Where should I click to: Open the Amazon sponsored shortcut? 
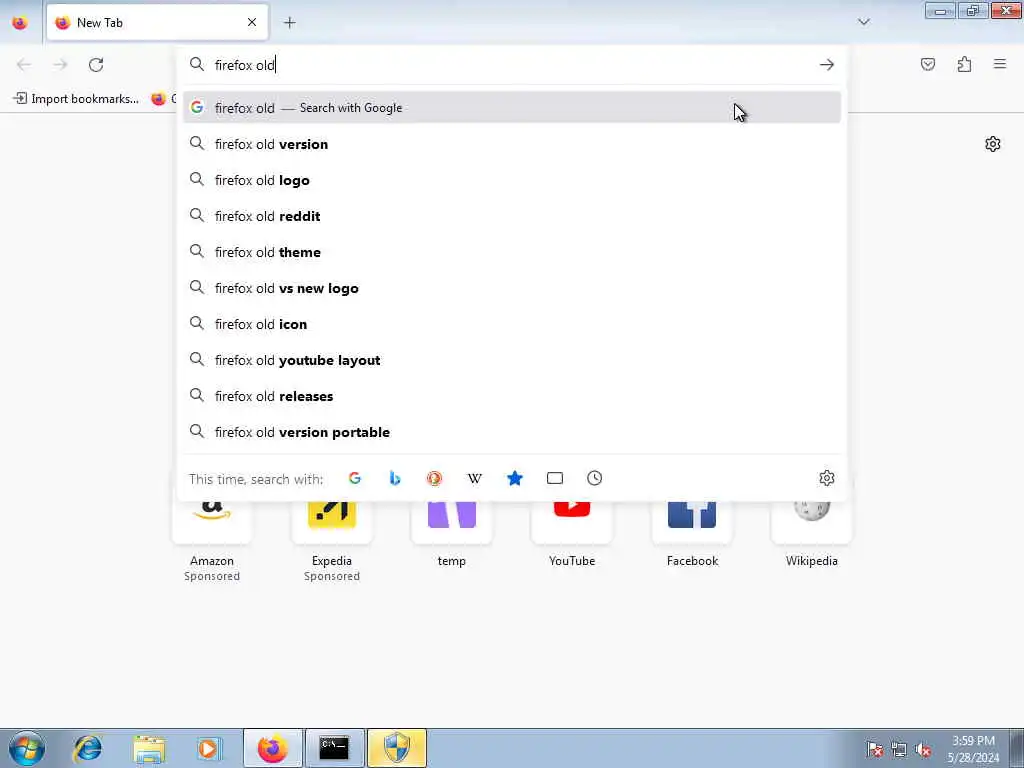[x=212, y=541]
